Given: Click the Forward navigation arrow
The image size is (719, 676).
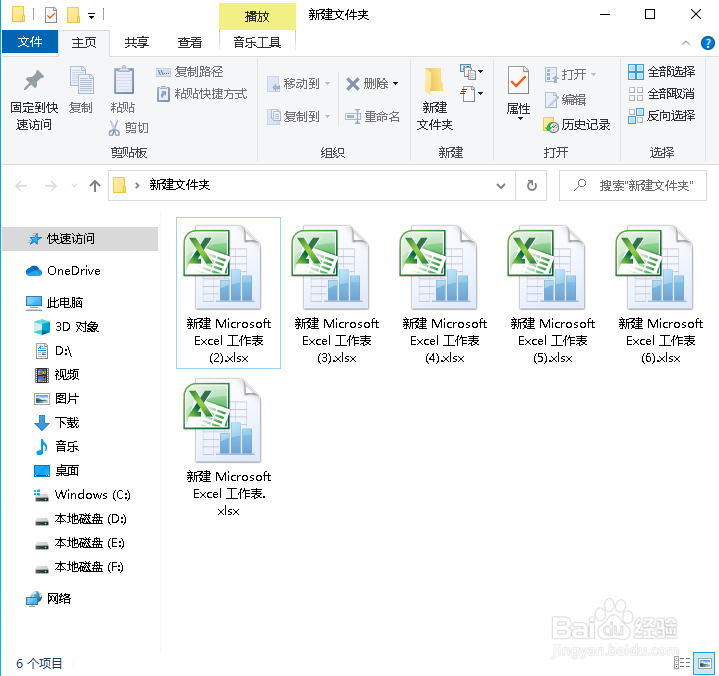Looking at the screenshot, I should (x=50, y=186).
